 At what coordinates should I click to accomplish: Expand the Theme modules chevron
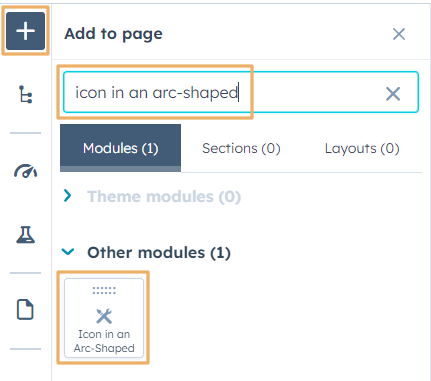pos(68,196)
